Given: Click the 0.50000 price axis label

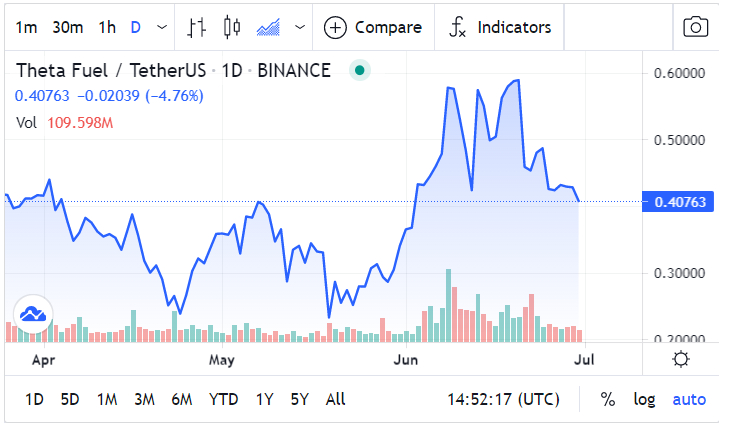Looking at the screenshot, I should pyautogui.click(x=679, y=140).
